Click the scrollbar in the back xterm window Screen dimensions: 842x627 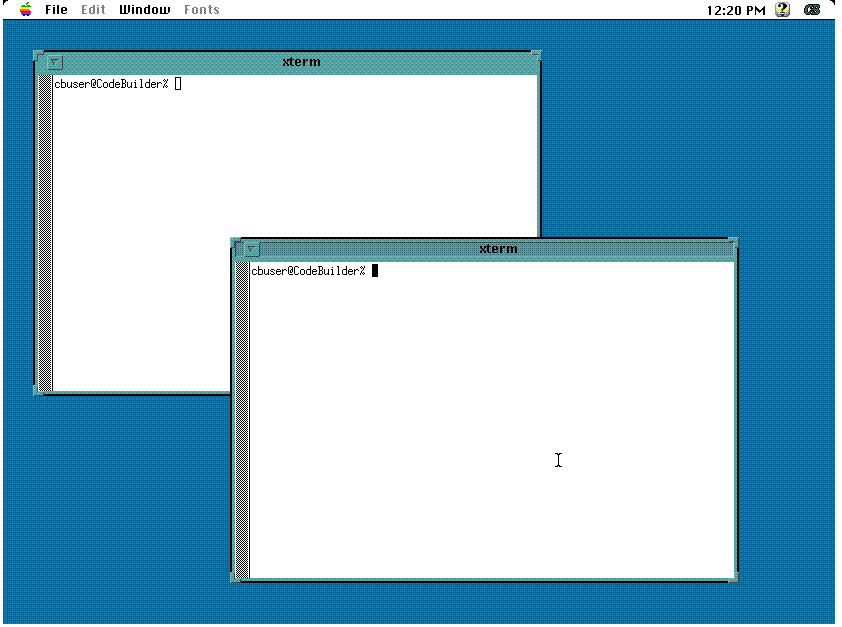point(46,234)
